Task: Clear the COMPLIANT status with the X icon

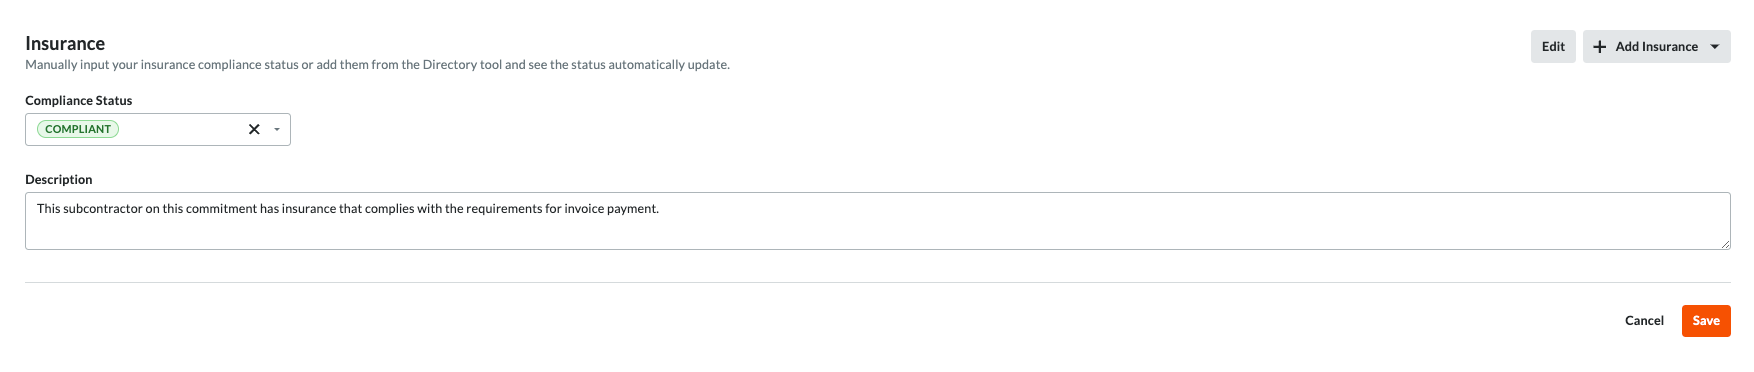Action: pyautogui.click(x=254, y=129)
